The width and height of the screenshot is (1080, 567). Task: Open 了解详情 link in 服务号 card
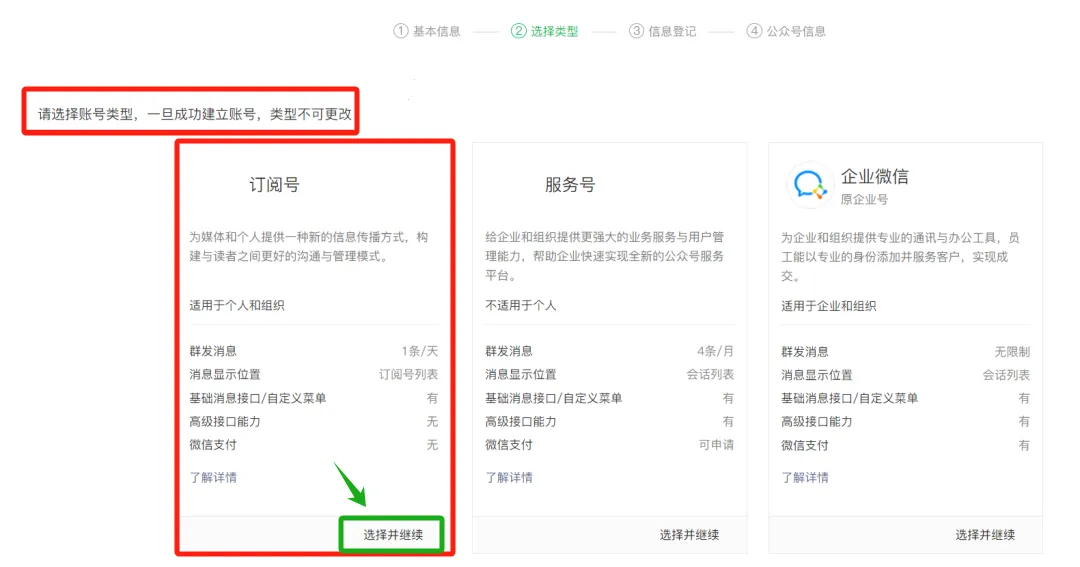pos(509,478)
